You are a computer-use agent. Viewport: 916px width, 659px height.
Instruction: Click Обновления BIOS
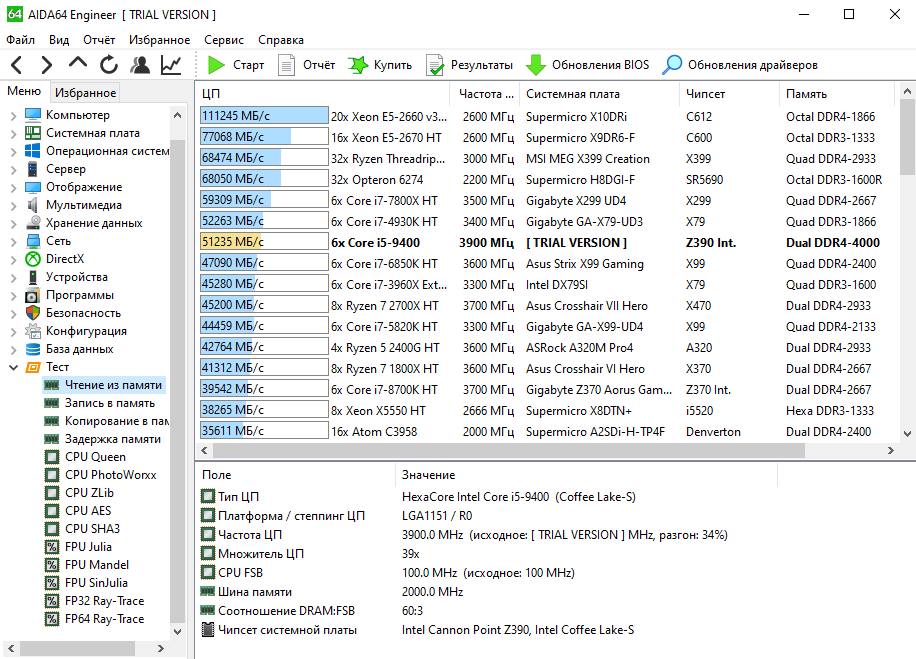(x=587, y=65)
